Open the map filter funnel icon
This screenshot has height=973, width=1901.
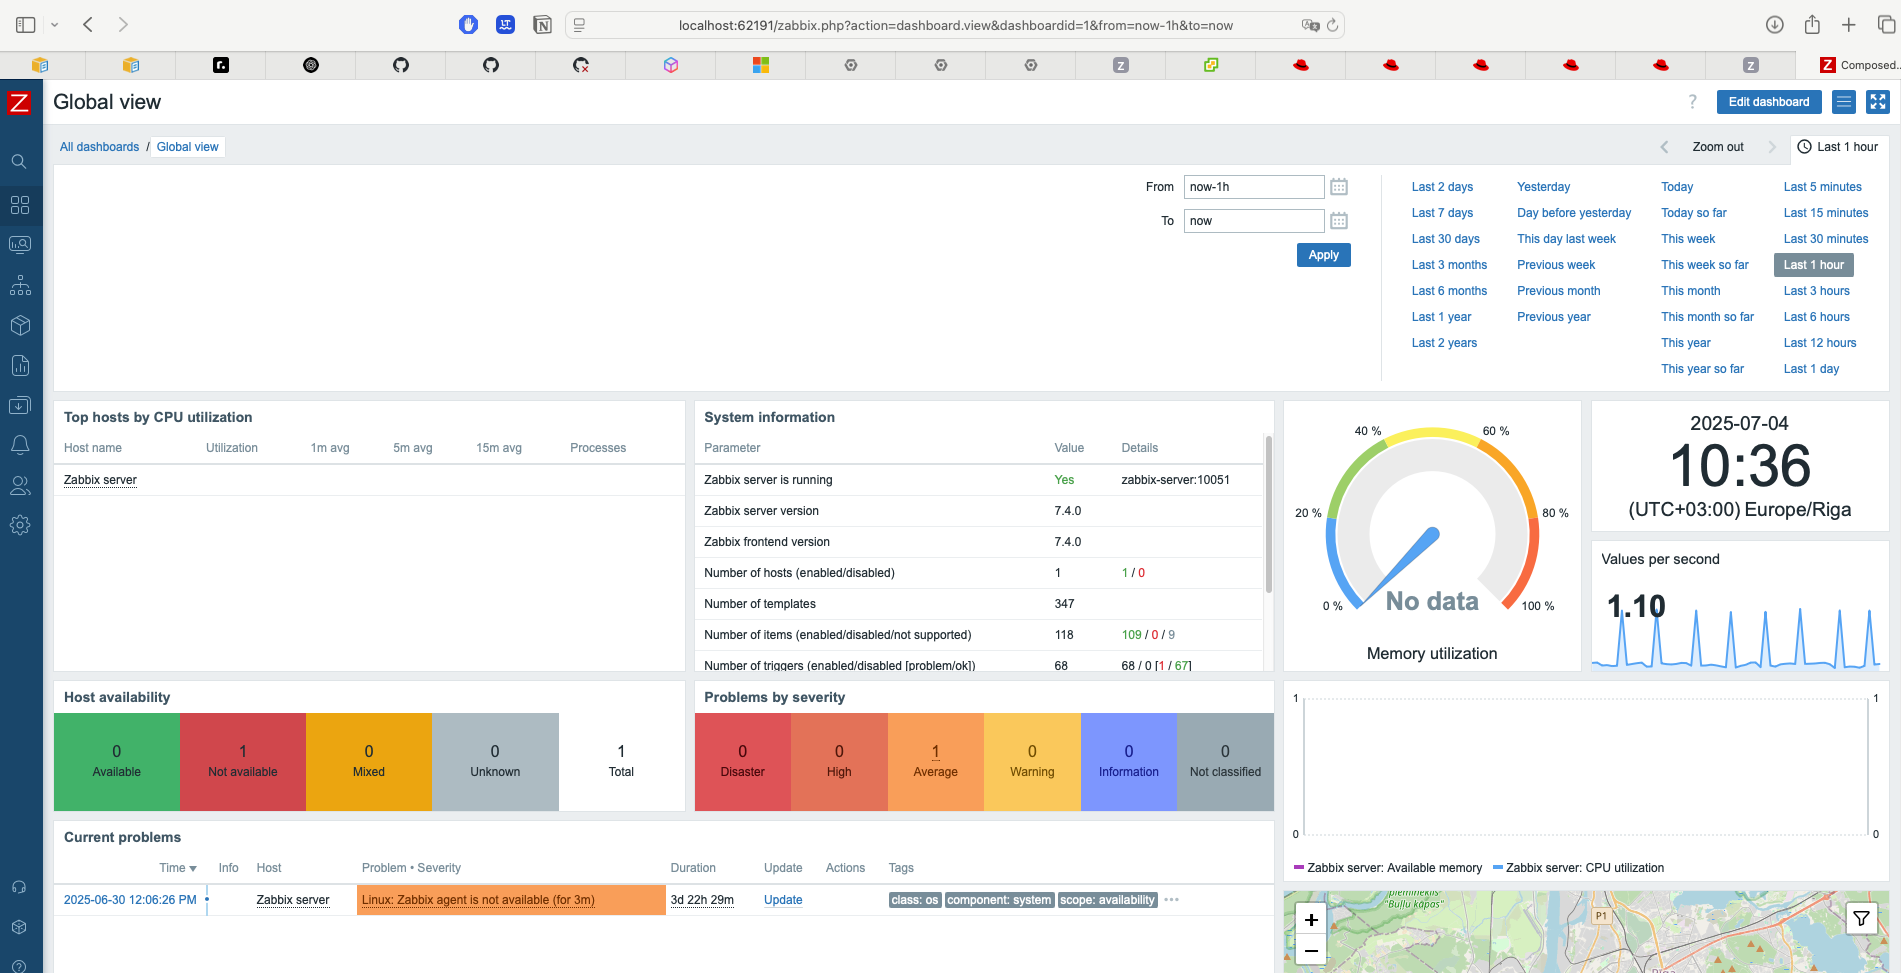tap(1861, 918)
